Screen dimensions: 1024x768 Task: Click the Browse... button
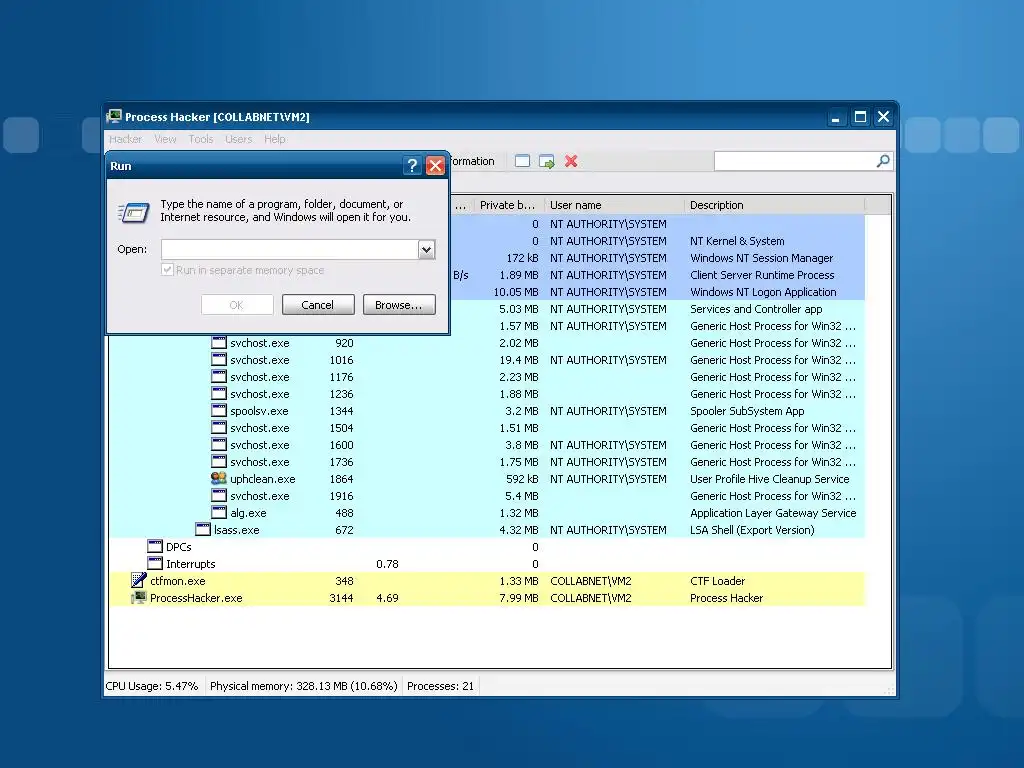coord(399,305)
